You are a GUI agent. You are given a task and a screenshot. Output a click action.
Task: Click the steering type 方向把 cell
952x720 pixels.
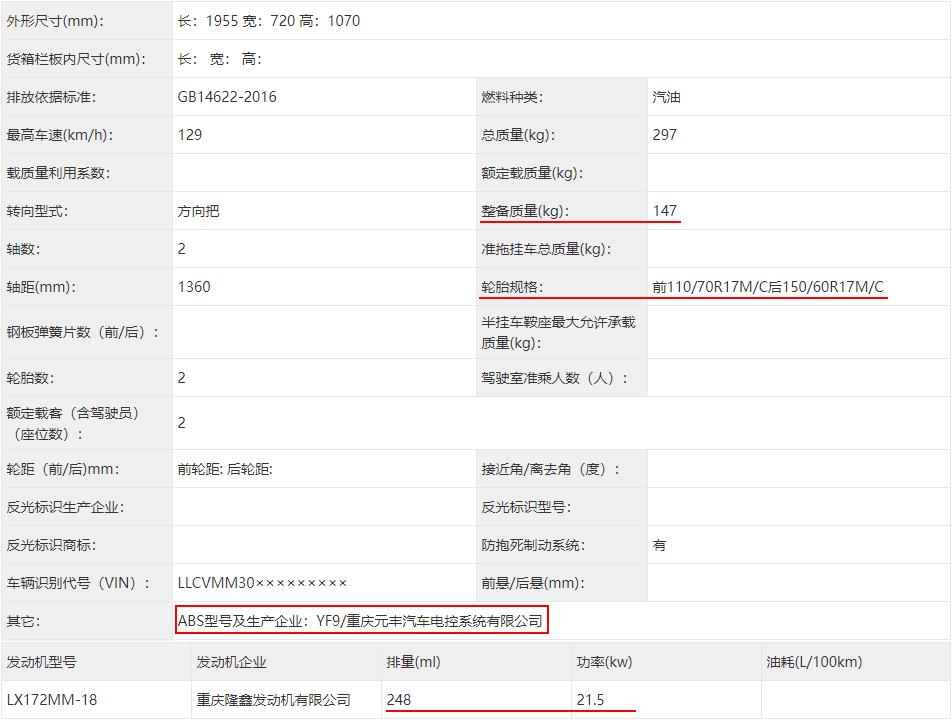coord(197,211)
